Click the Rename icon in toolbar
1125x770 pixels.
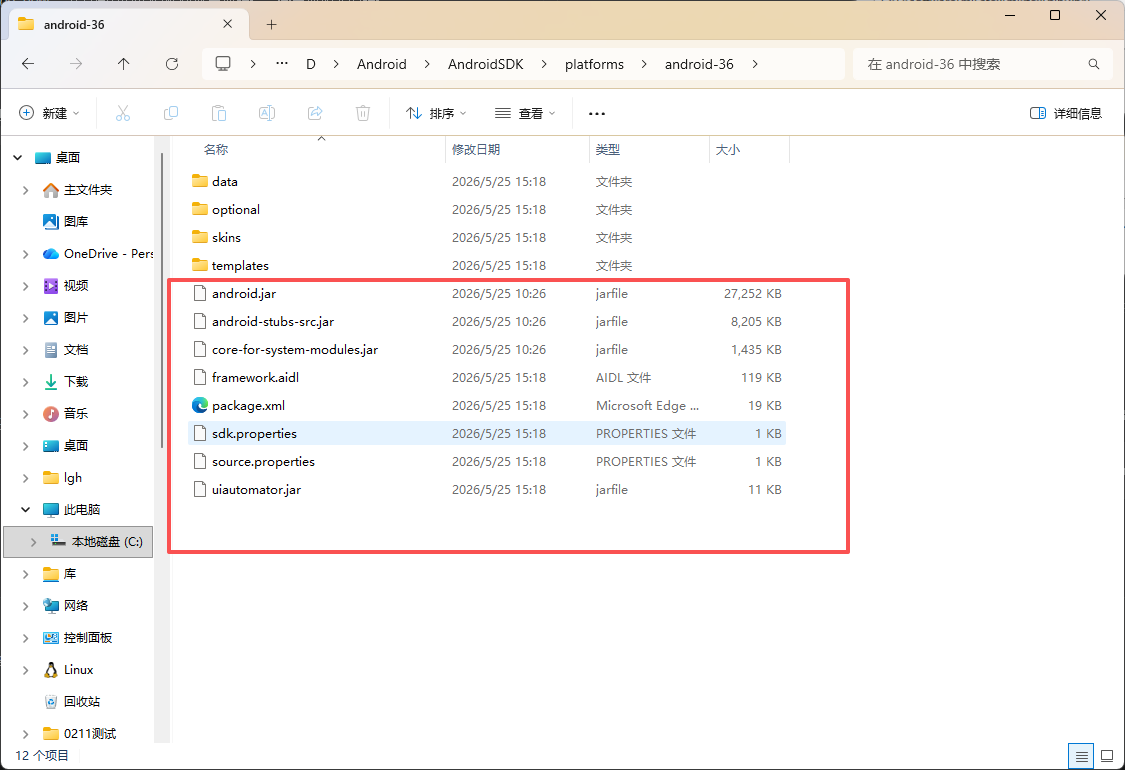[x=267, y=113]
